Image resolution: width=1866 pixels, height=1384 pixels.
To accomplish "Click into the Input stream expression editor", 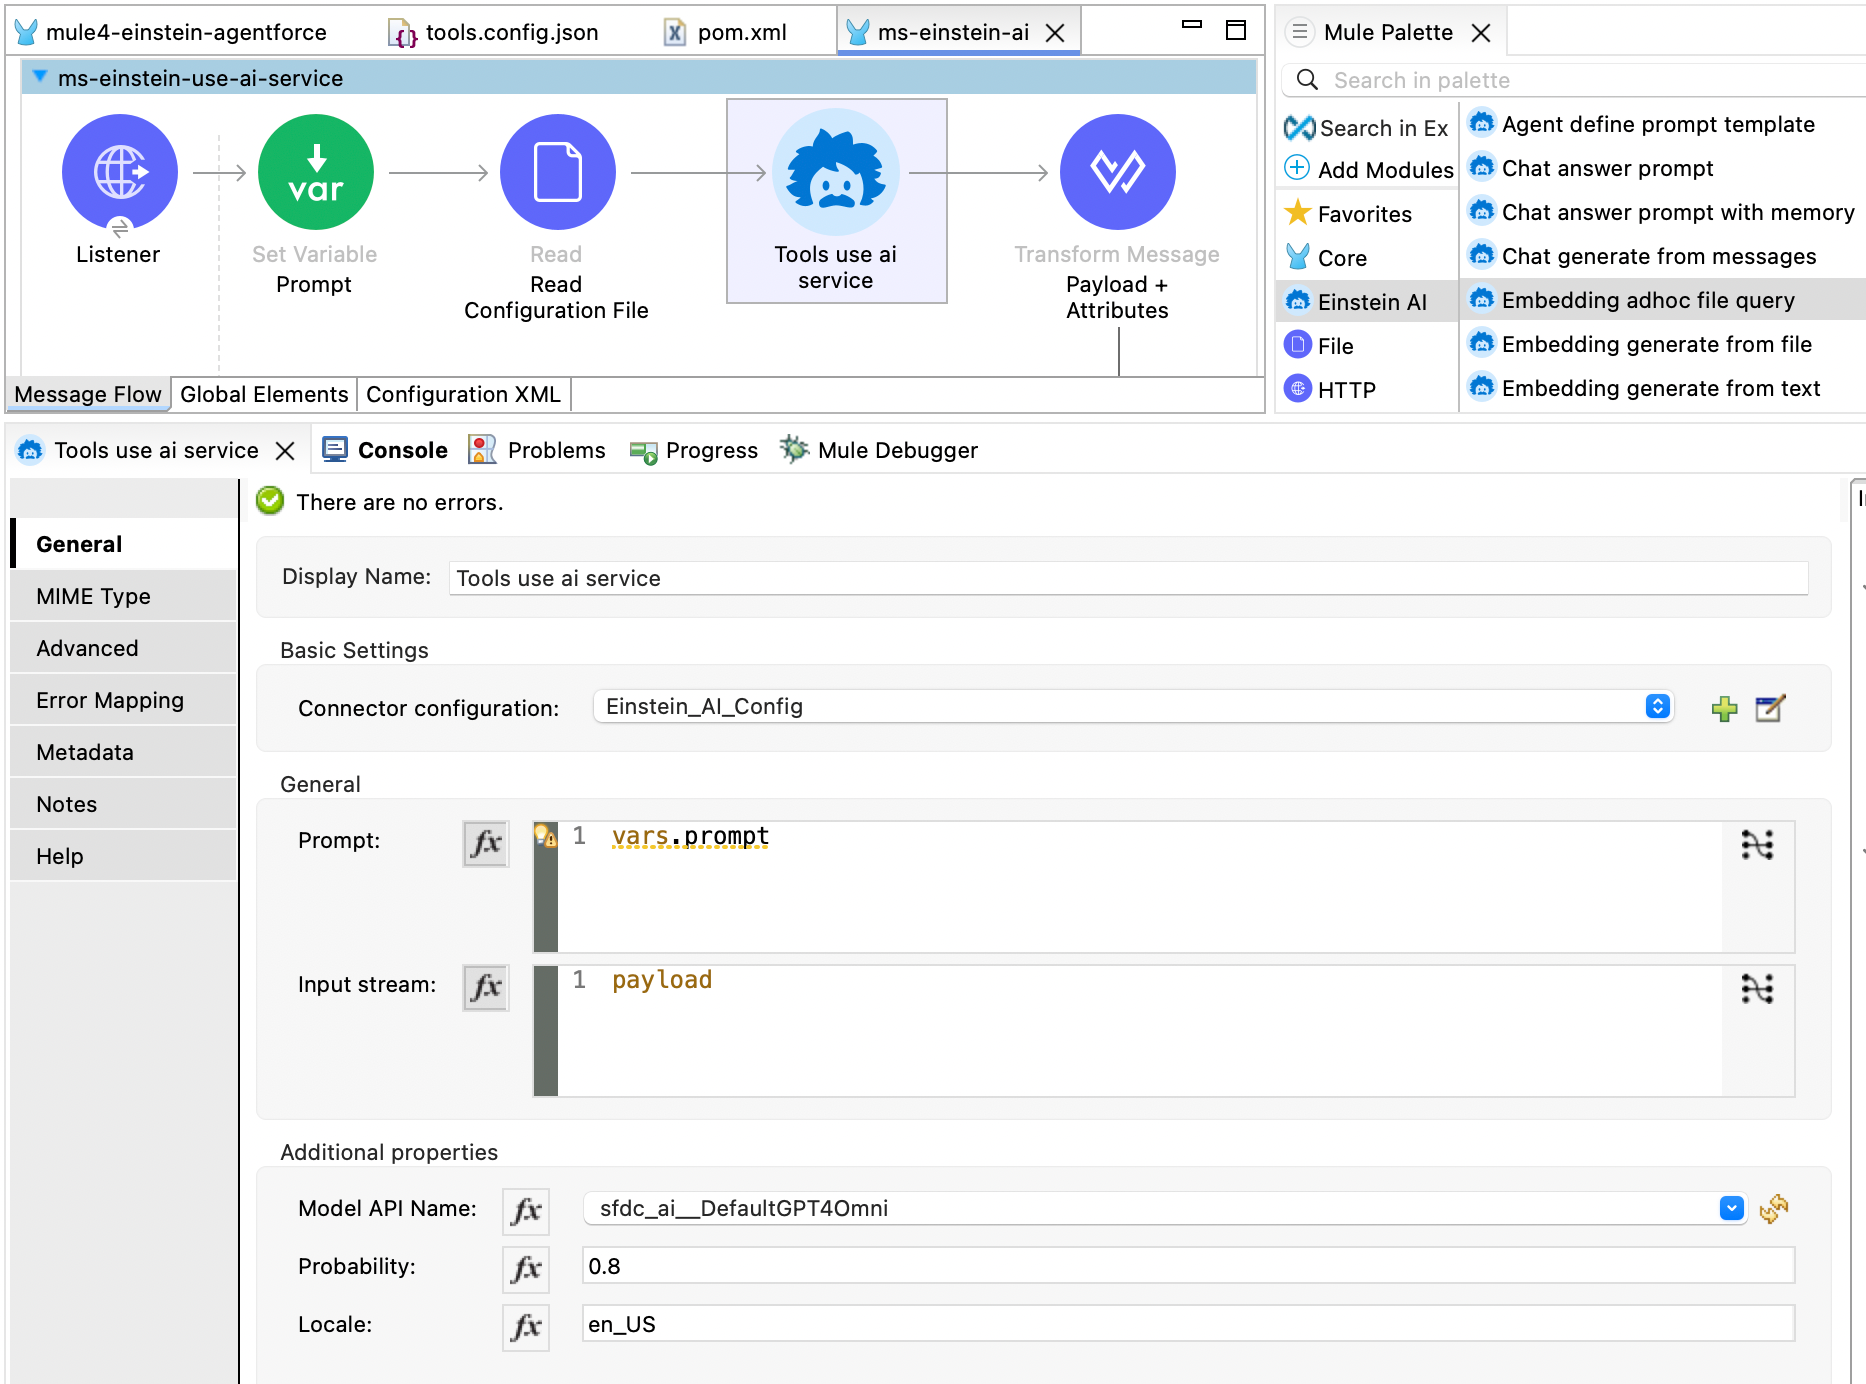I will pyautogui.click(x=1140, y=1031).
